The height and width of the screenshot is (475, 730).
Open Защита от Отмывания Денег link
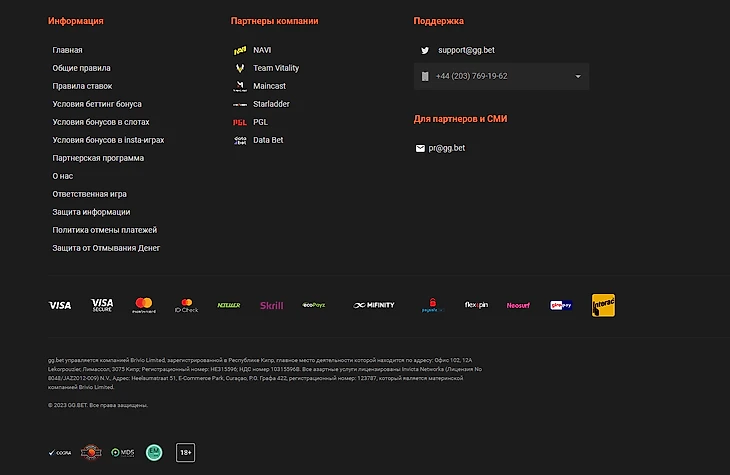pos(106,248)
